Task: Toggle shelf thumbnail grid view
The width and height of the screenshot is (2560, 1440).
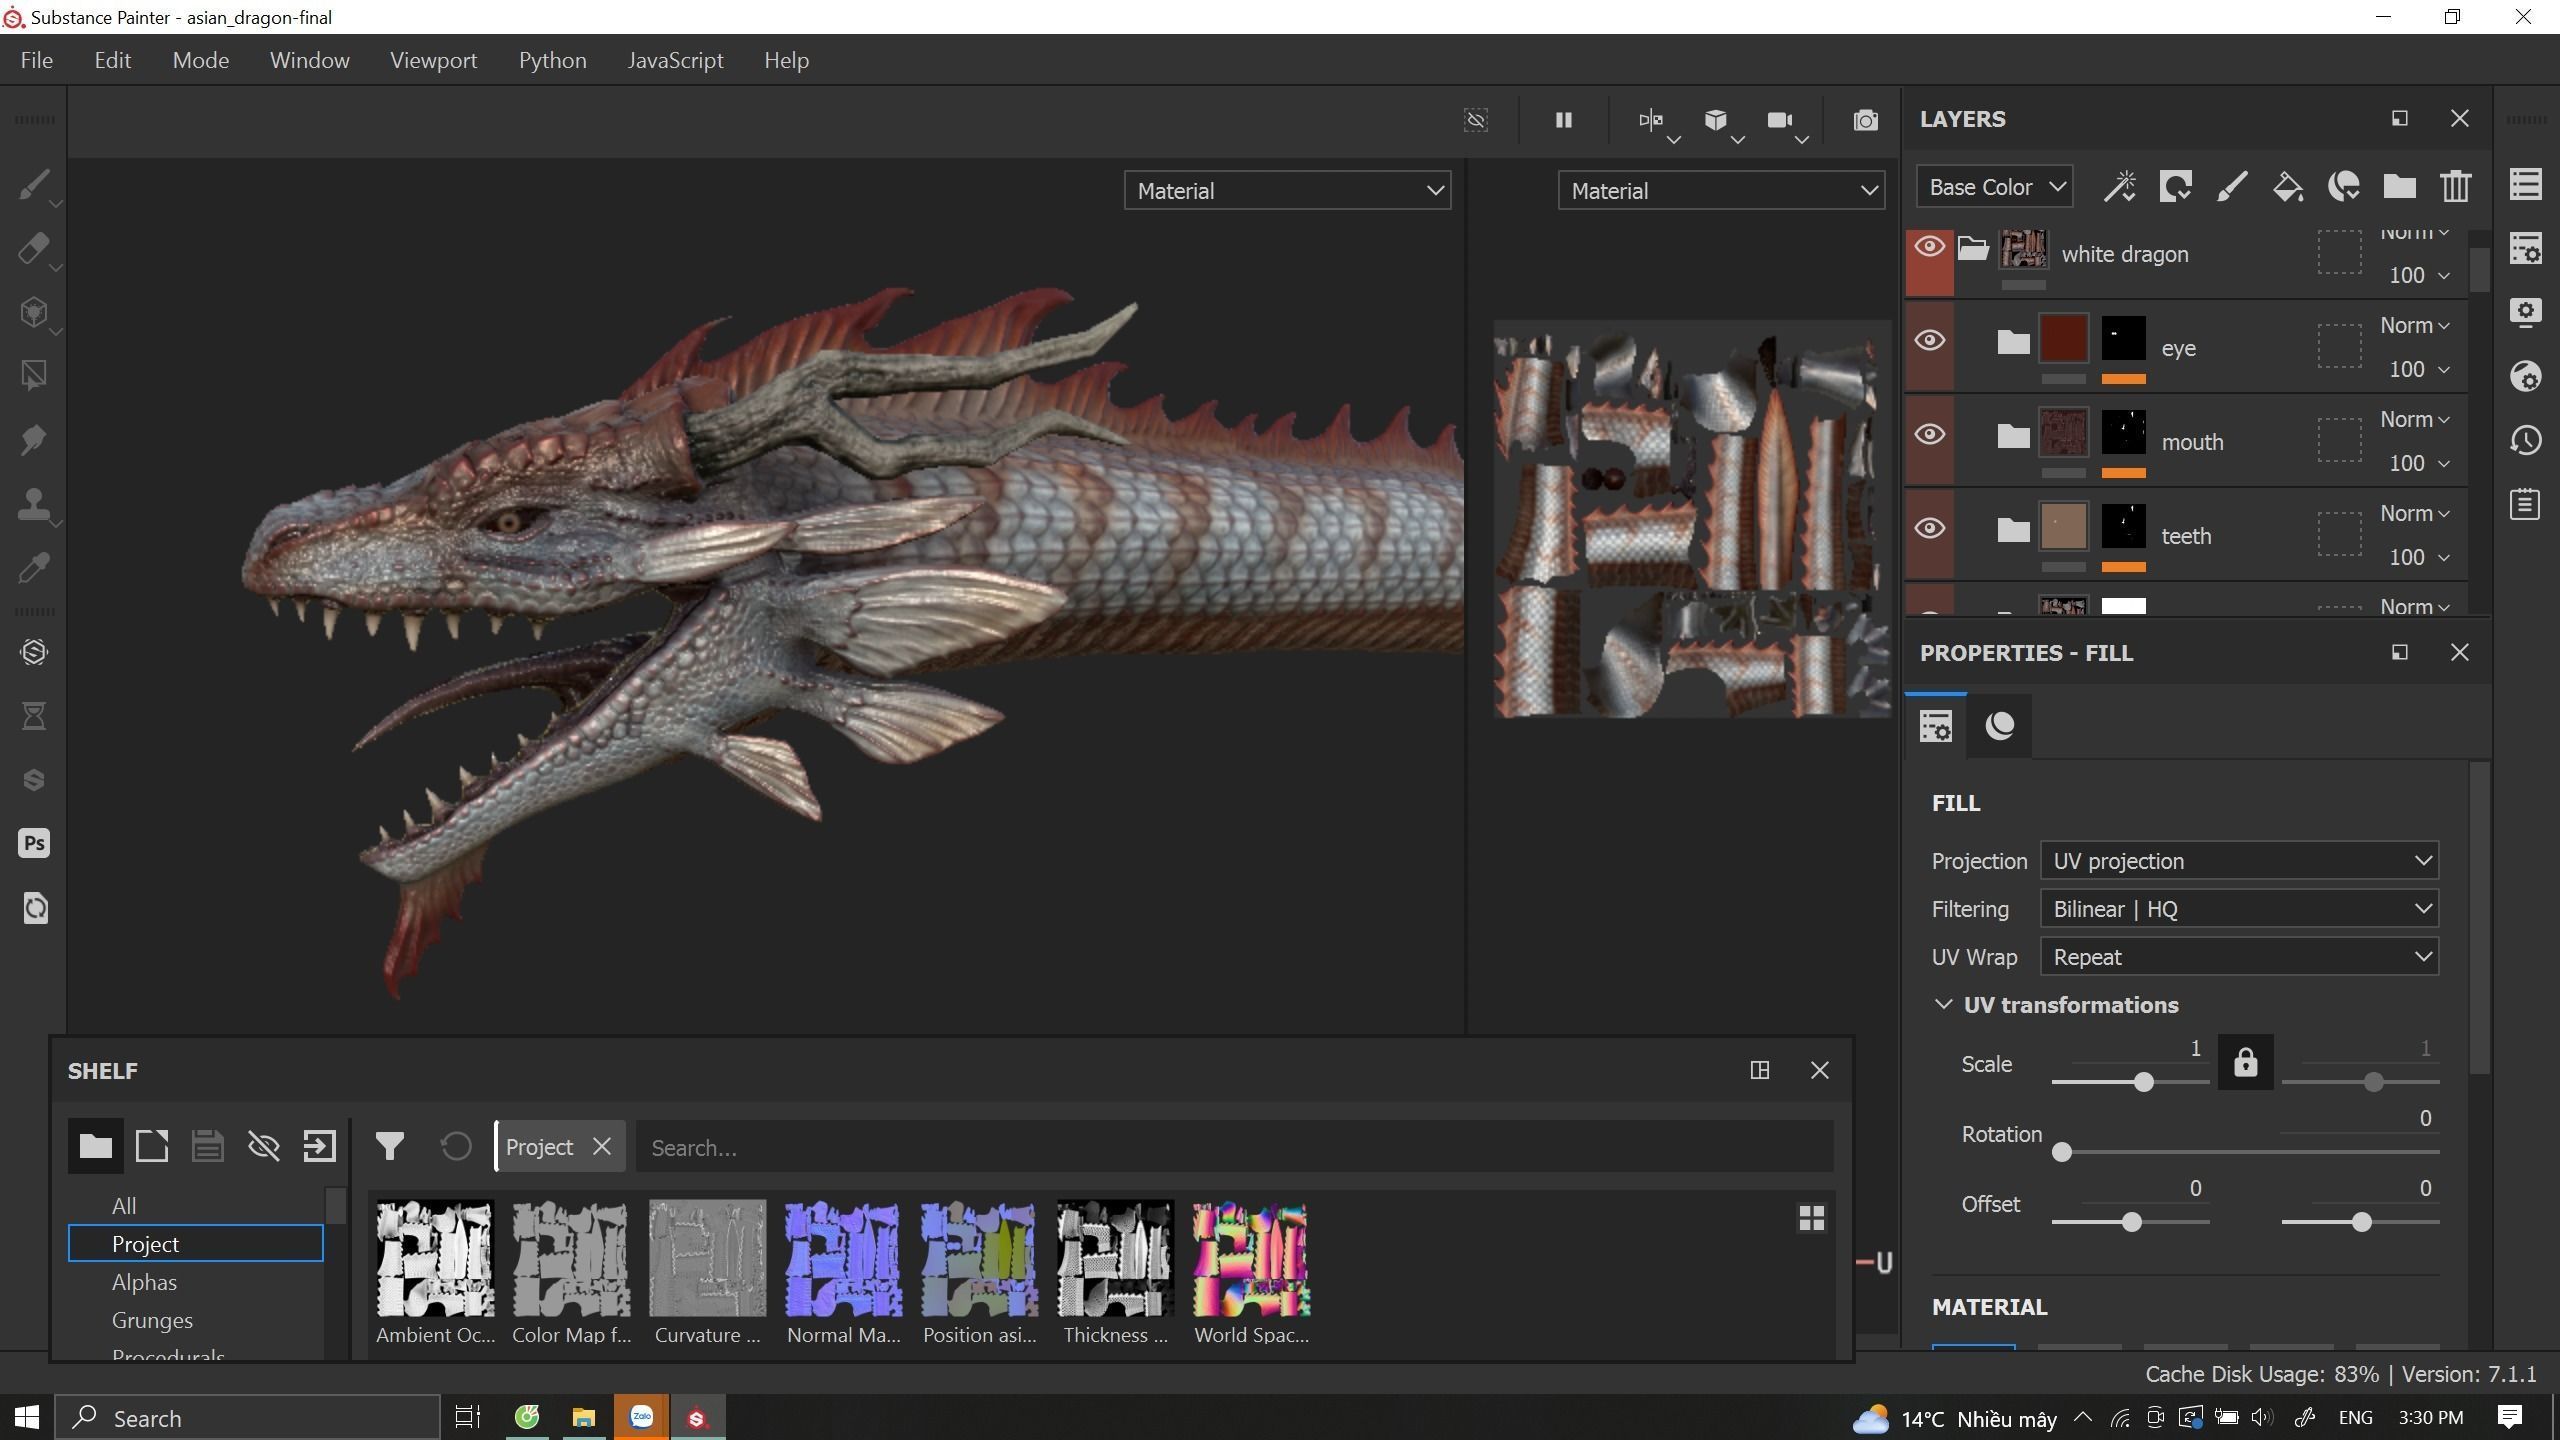Action: coord(1811,1218)
